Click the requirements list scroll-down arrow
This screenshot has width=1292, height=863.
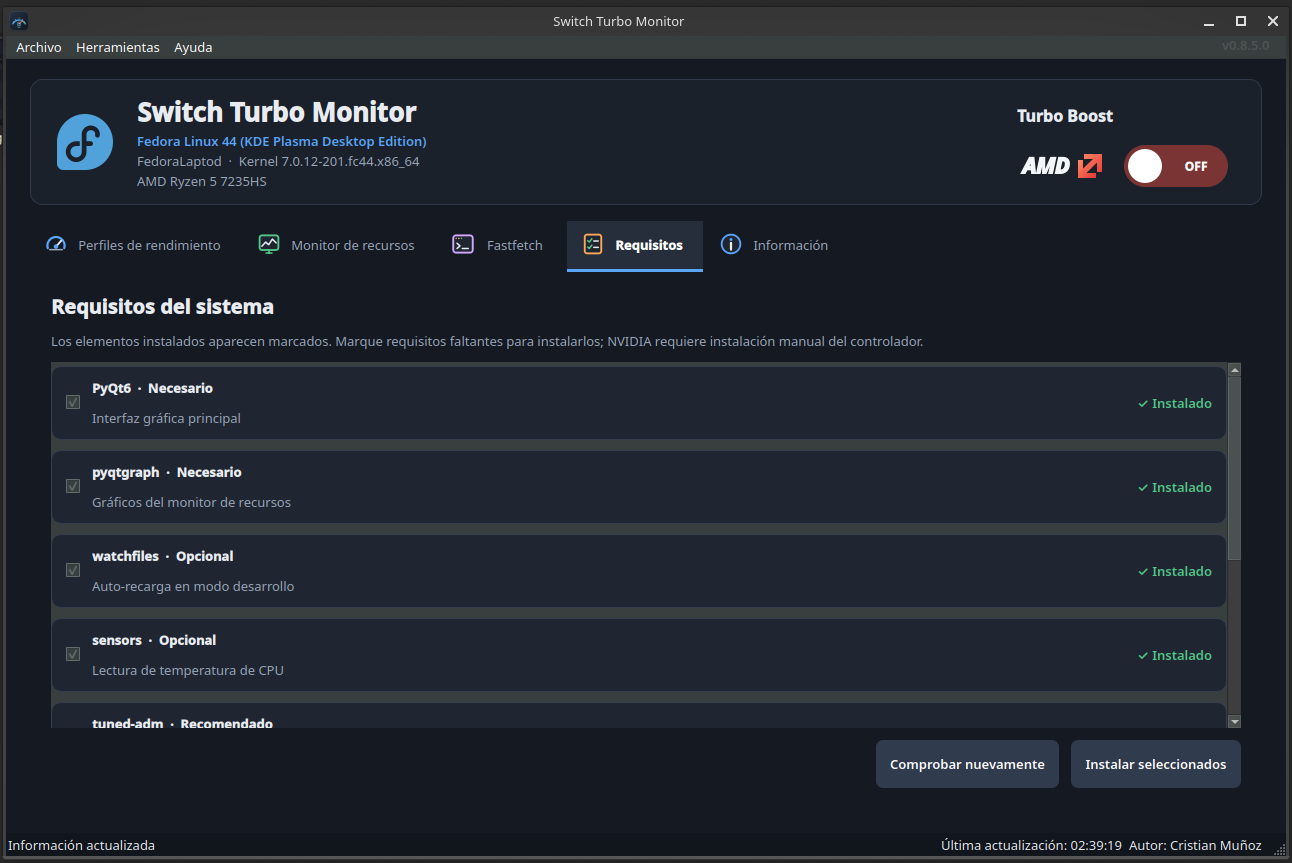tap(1234, 721)
